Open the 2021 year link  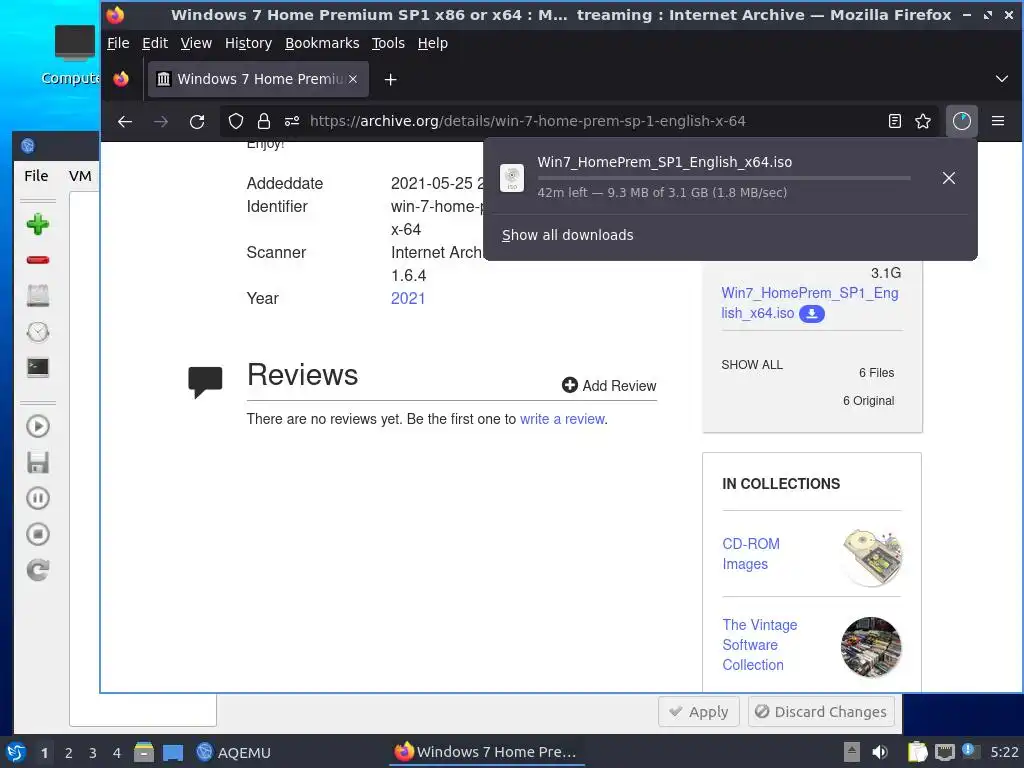(x=408, y=298)
